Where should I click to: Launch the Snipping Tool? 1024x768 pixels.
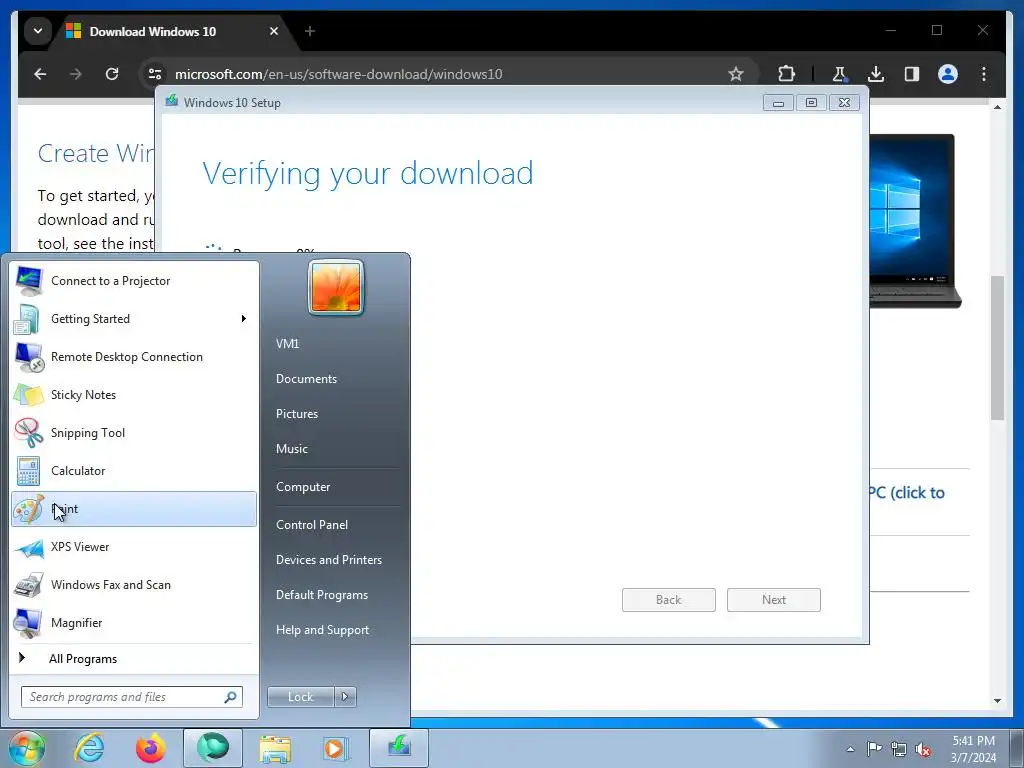tap(134, 432)
